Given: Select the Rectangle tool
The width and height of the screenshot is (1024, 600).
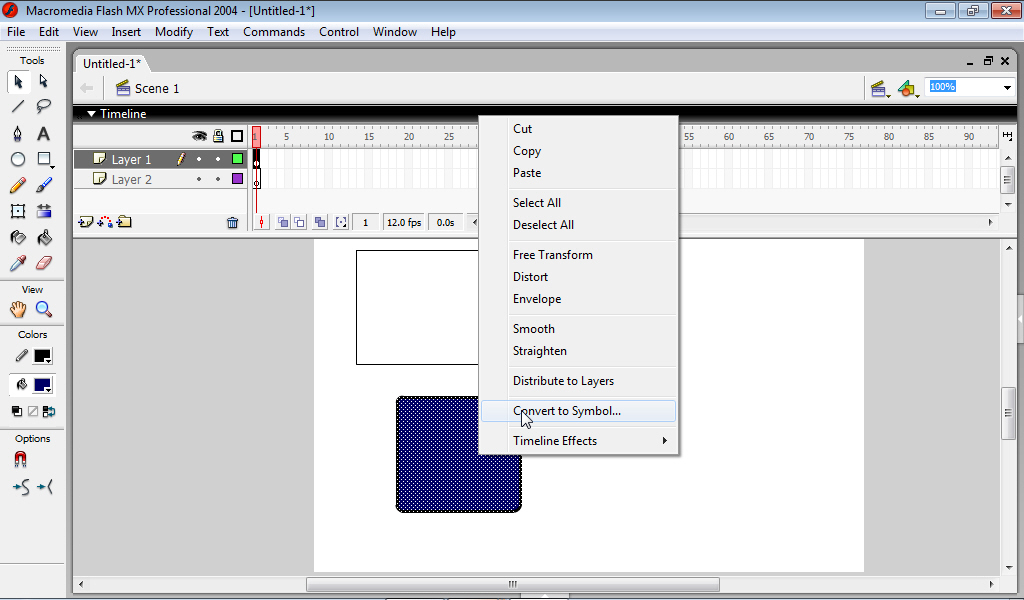Looking at the screenshot, I should point(44,159).
